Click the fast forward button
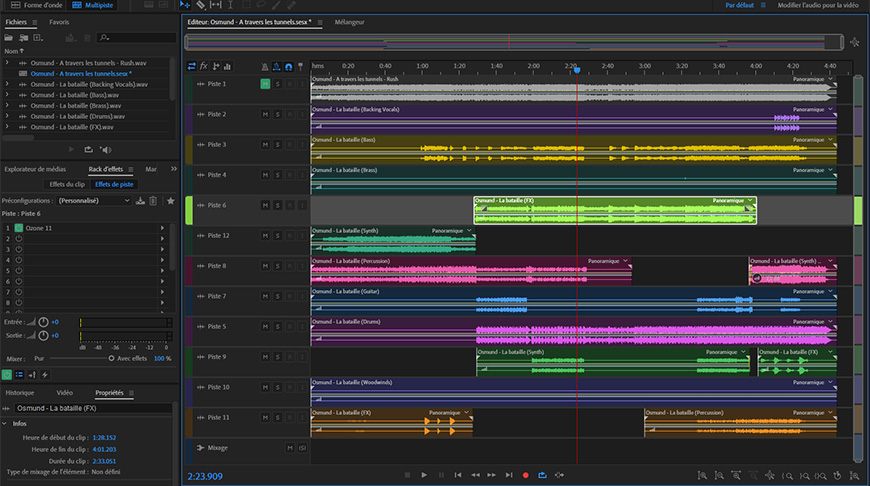Screen dimensions: 870x486 (x=492, y=475)
